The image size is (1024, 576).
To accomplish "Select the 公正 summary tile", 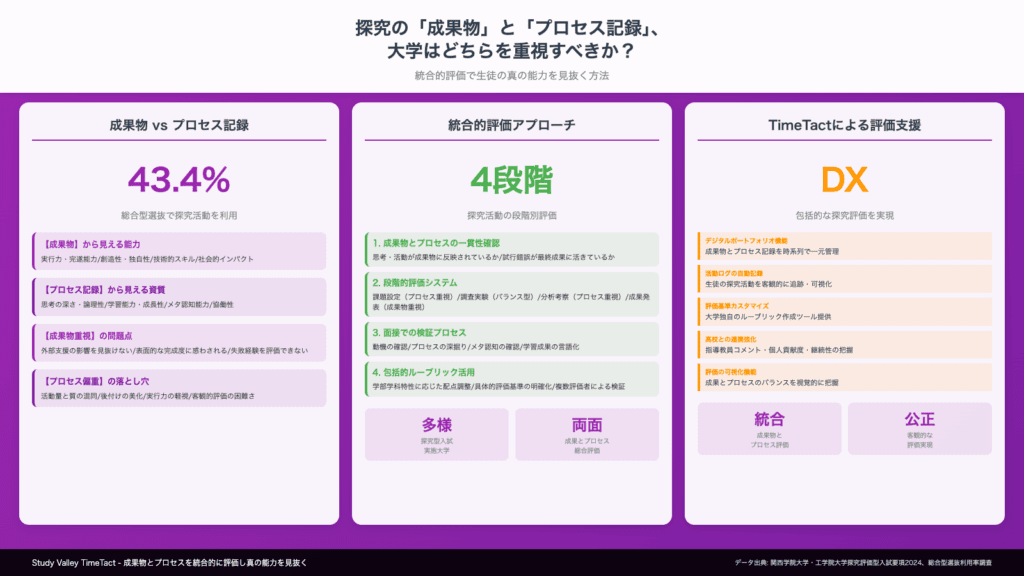I will [x=919, y=428].
